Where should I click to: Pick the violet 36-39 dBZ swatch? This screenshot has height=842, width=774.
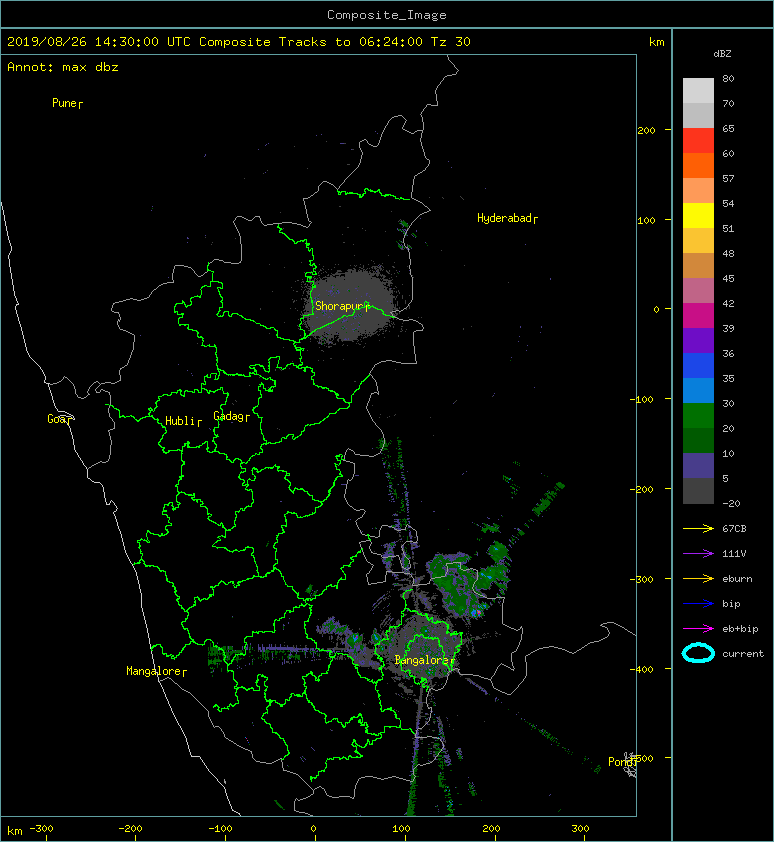(x=698, y=341)
